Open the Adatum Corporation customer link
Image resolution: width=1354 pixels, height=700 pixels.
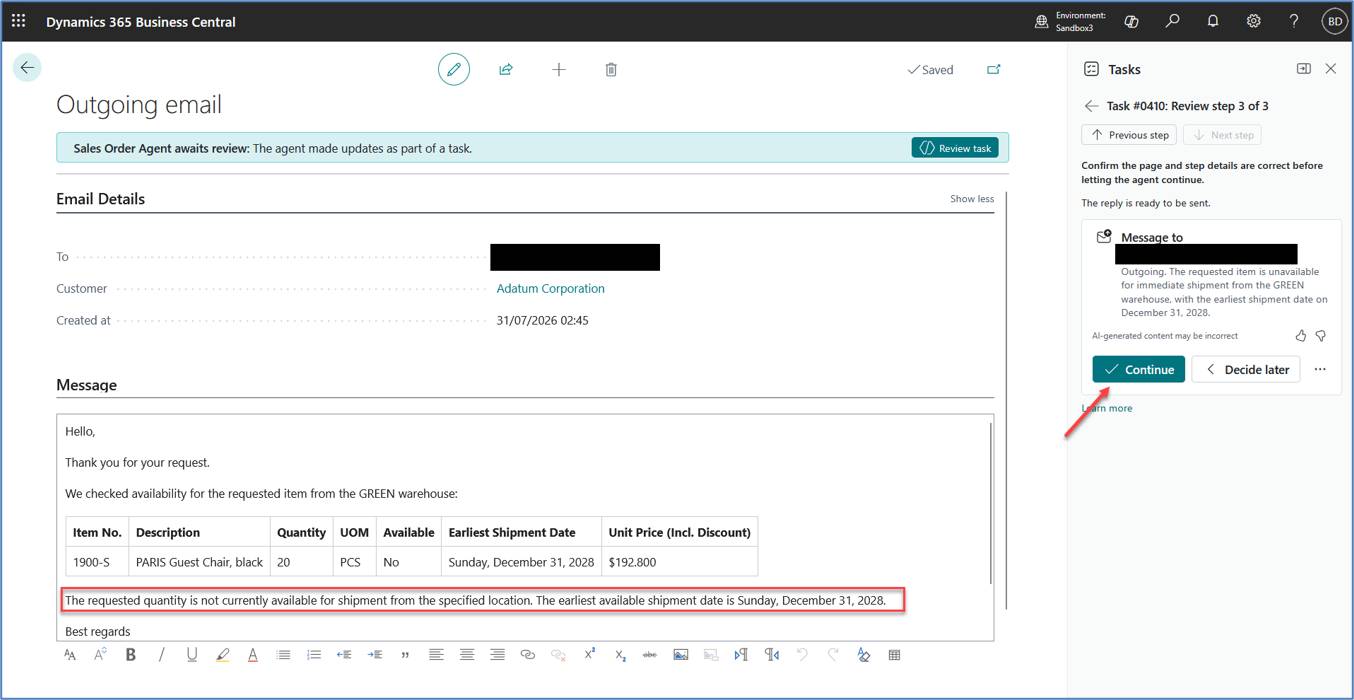(551, 288)
